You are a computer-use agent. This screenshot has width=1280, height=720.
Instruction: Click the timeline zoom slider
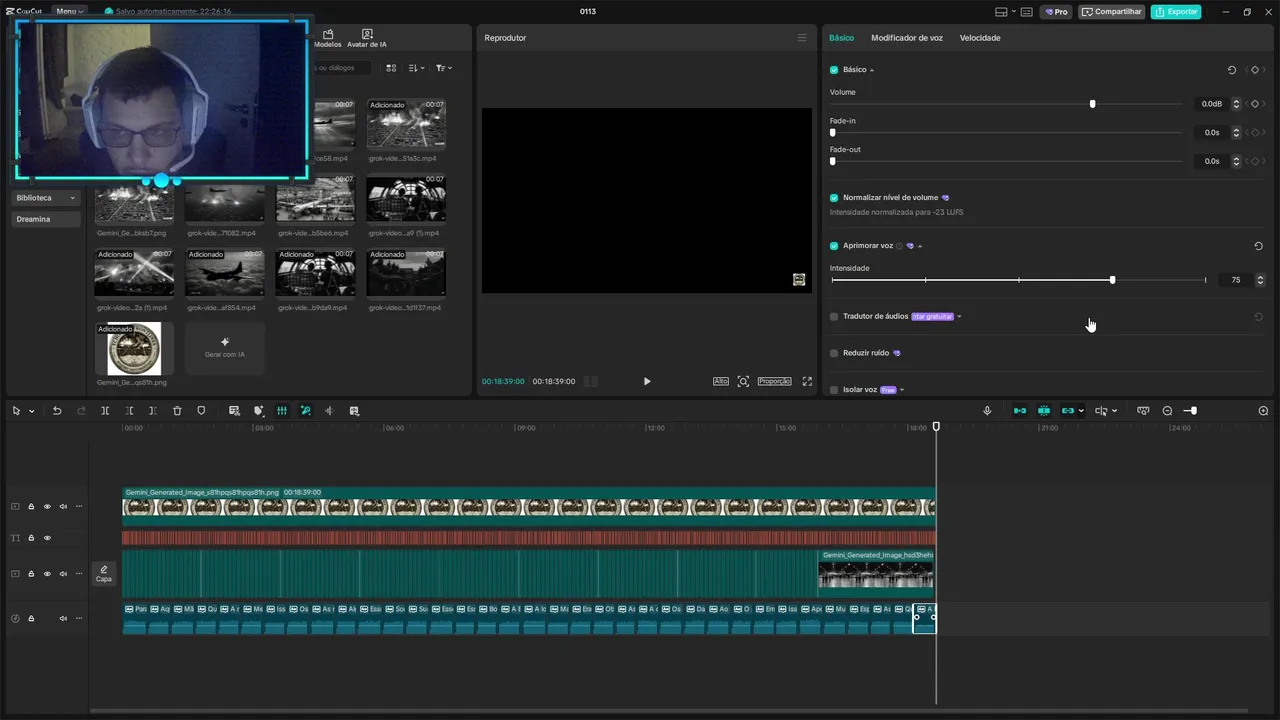(1190, 411)
